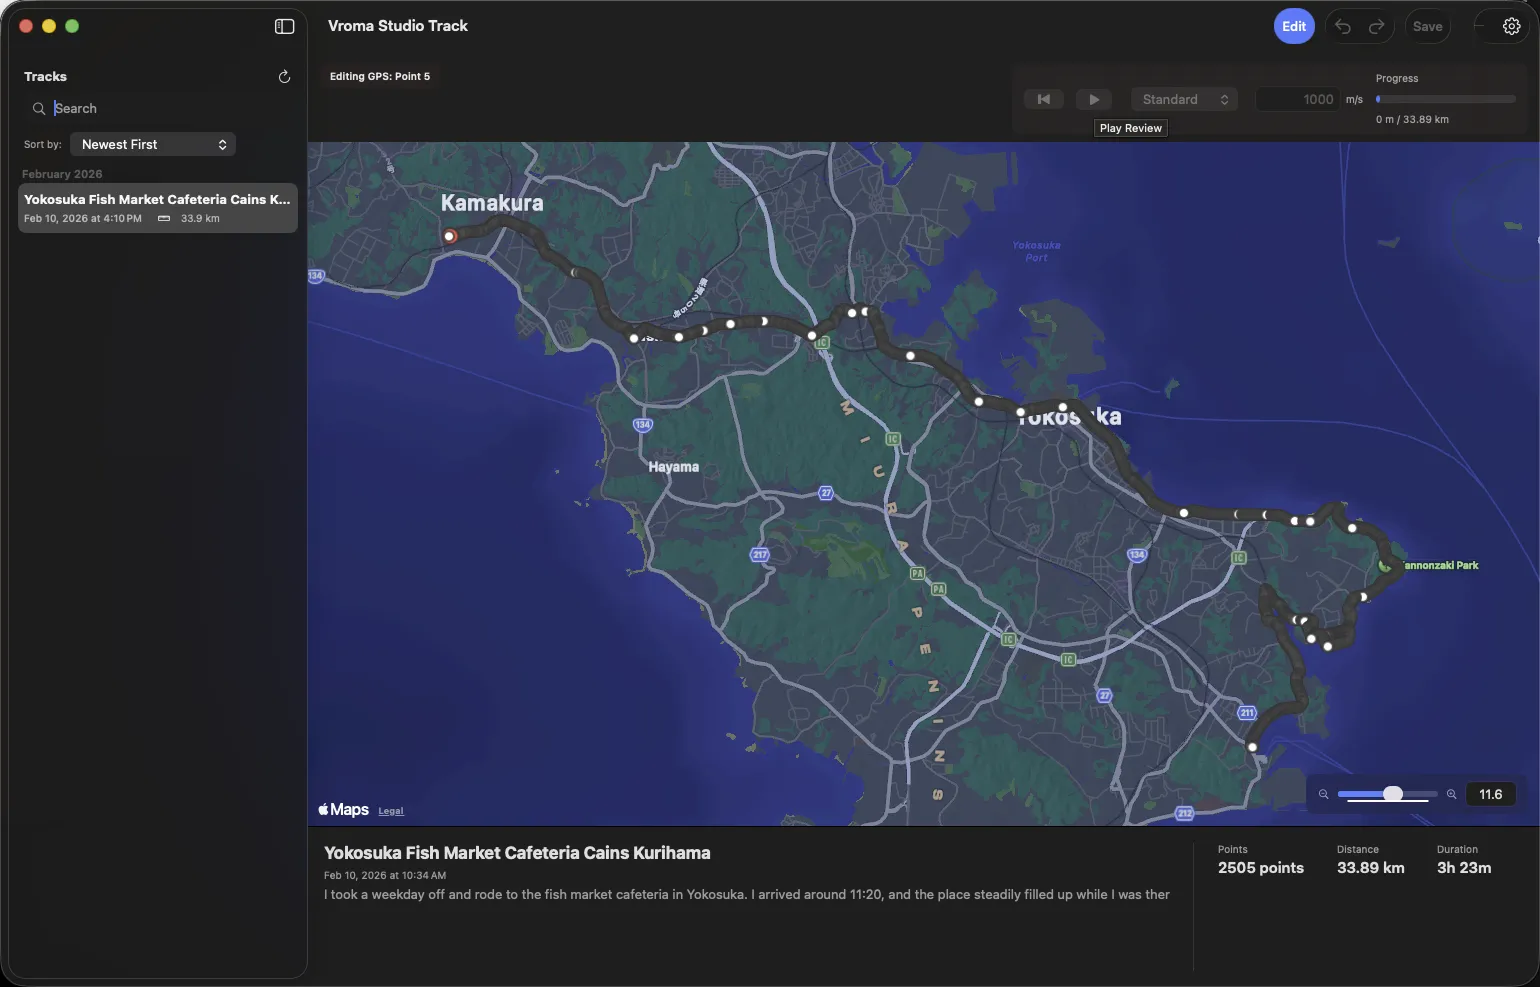The width and height of the screenshot is (1540, 987).
Task: Toggle the sidebar visibility
Action: [284, 26]
